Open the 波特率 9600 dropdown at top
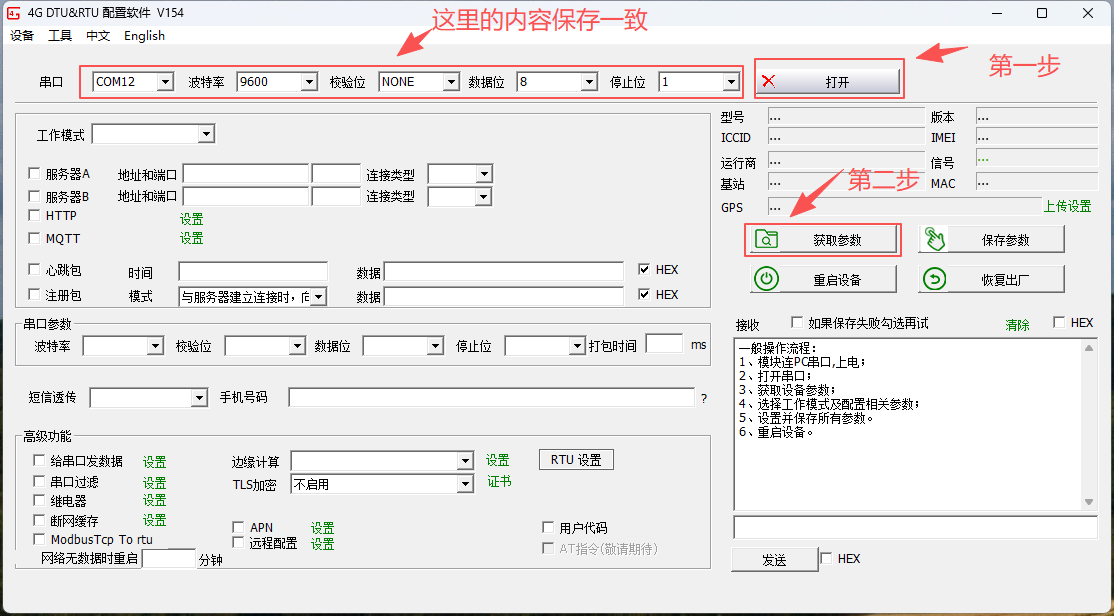 (310, 82)
